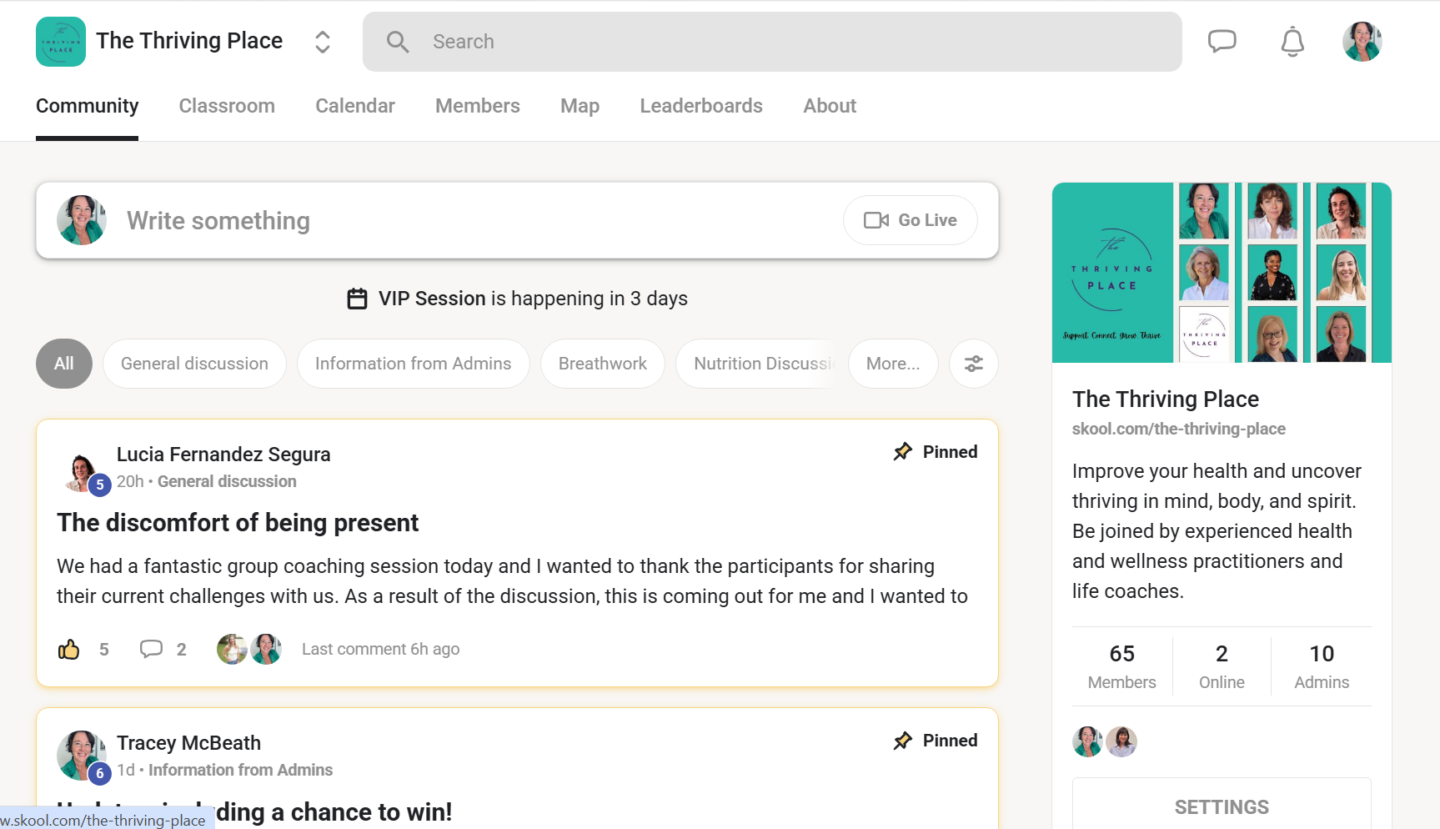Image resolution: width=1440 pixels, height=829 pixels.
Task: Click Information from Admins under Tracey's name
Action: point(241,770)
